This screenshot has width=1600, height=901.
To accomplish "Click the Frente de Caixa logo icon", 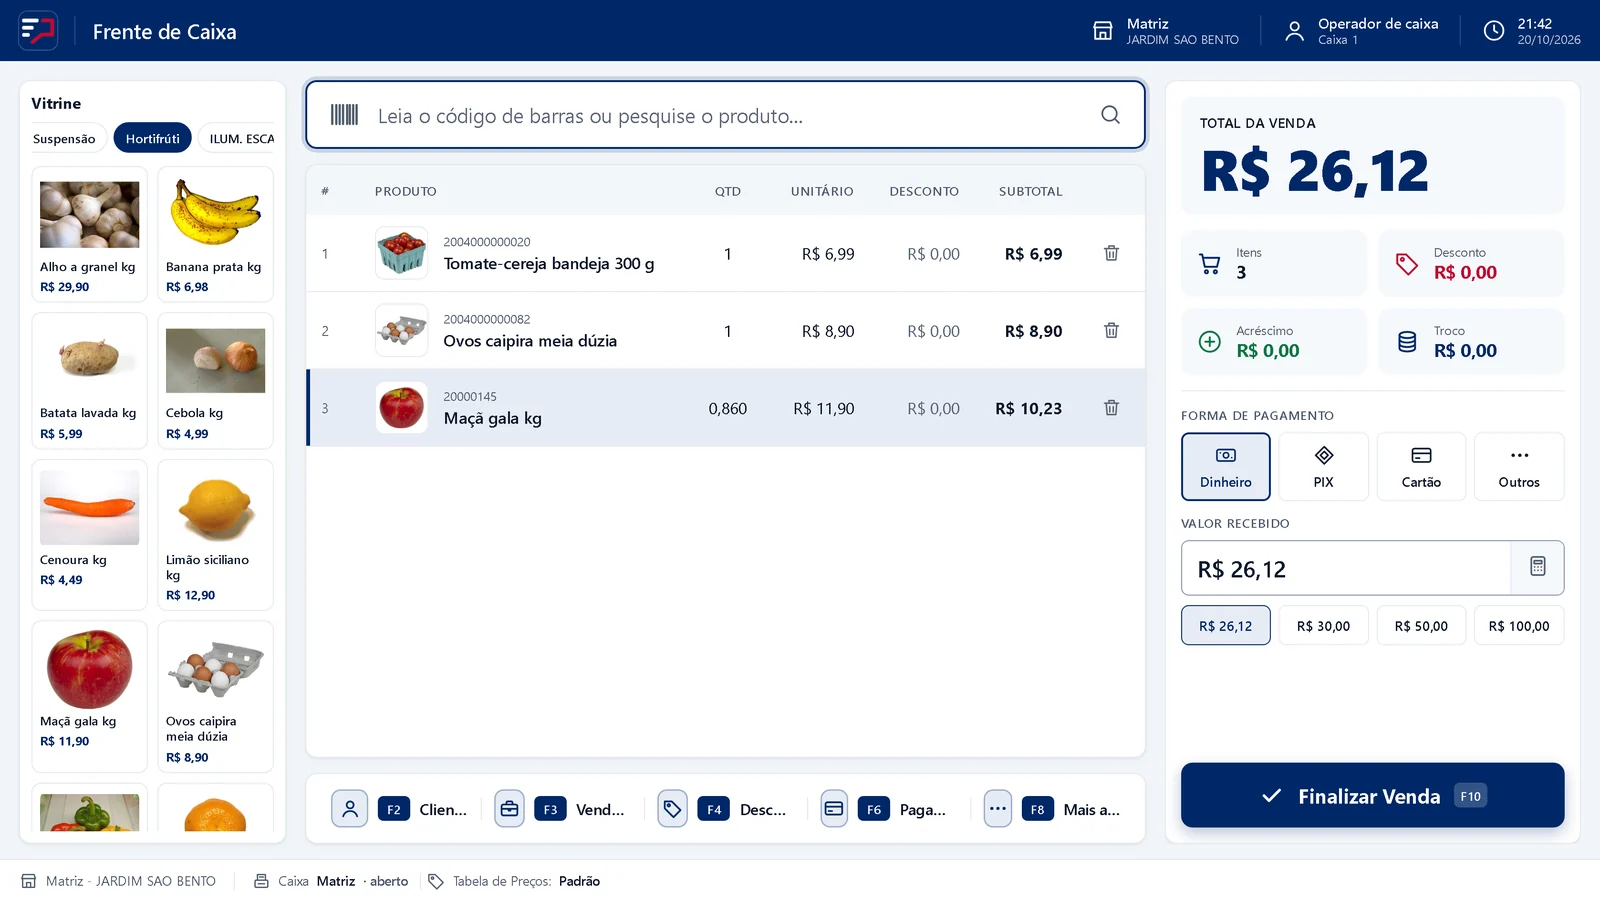I will (38, 30).
